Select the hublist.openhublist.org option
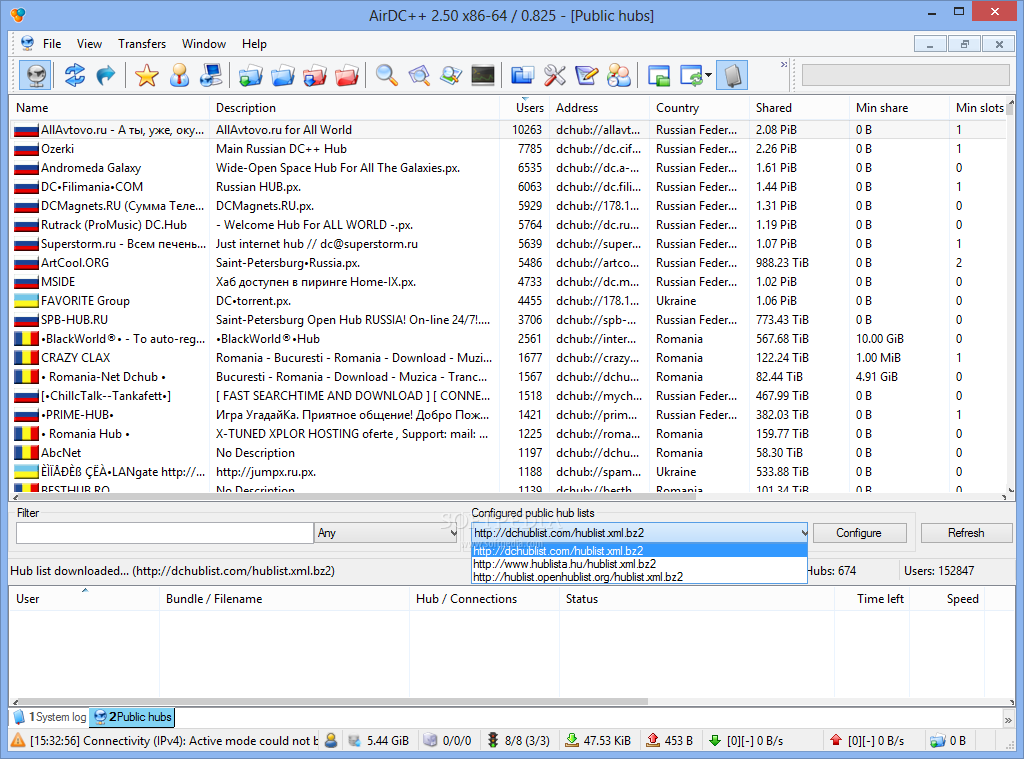1024x759 pixels. pyautogui.click(x=639, y=577)
